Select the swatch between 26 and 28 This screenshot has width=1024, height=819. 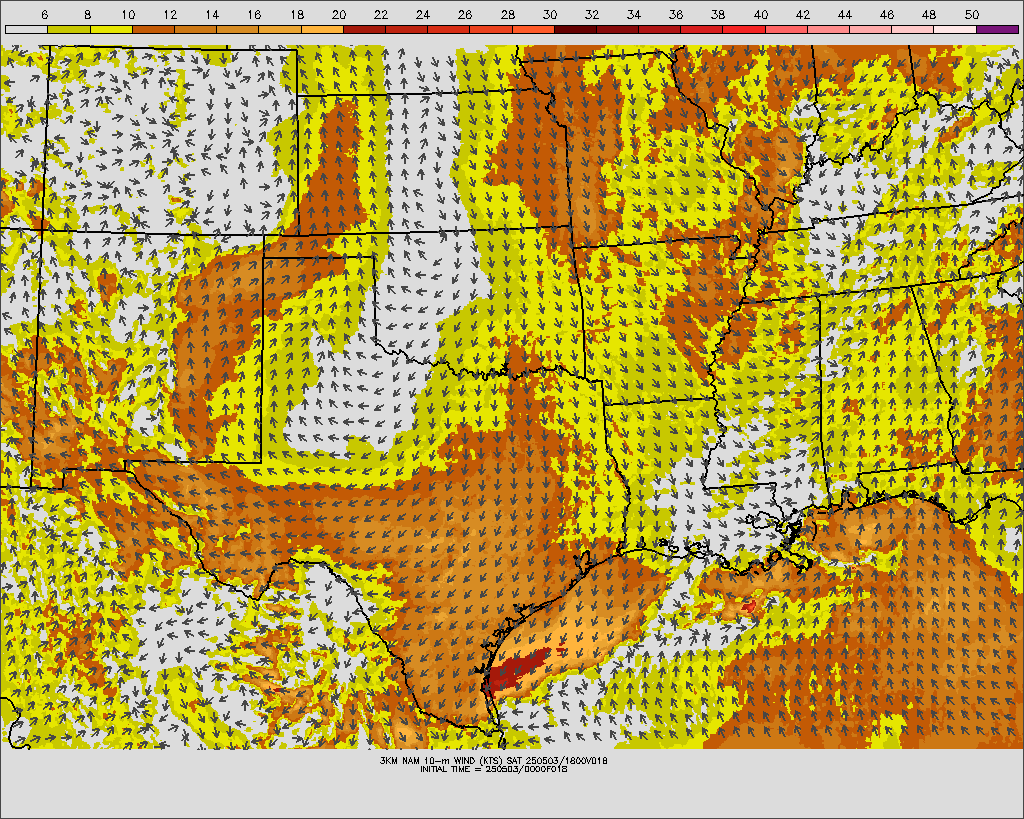(x=491, y=29)
